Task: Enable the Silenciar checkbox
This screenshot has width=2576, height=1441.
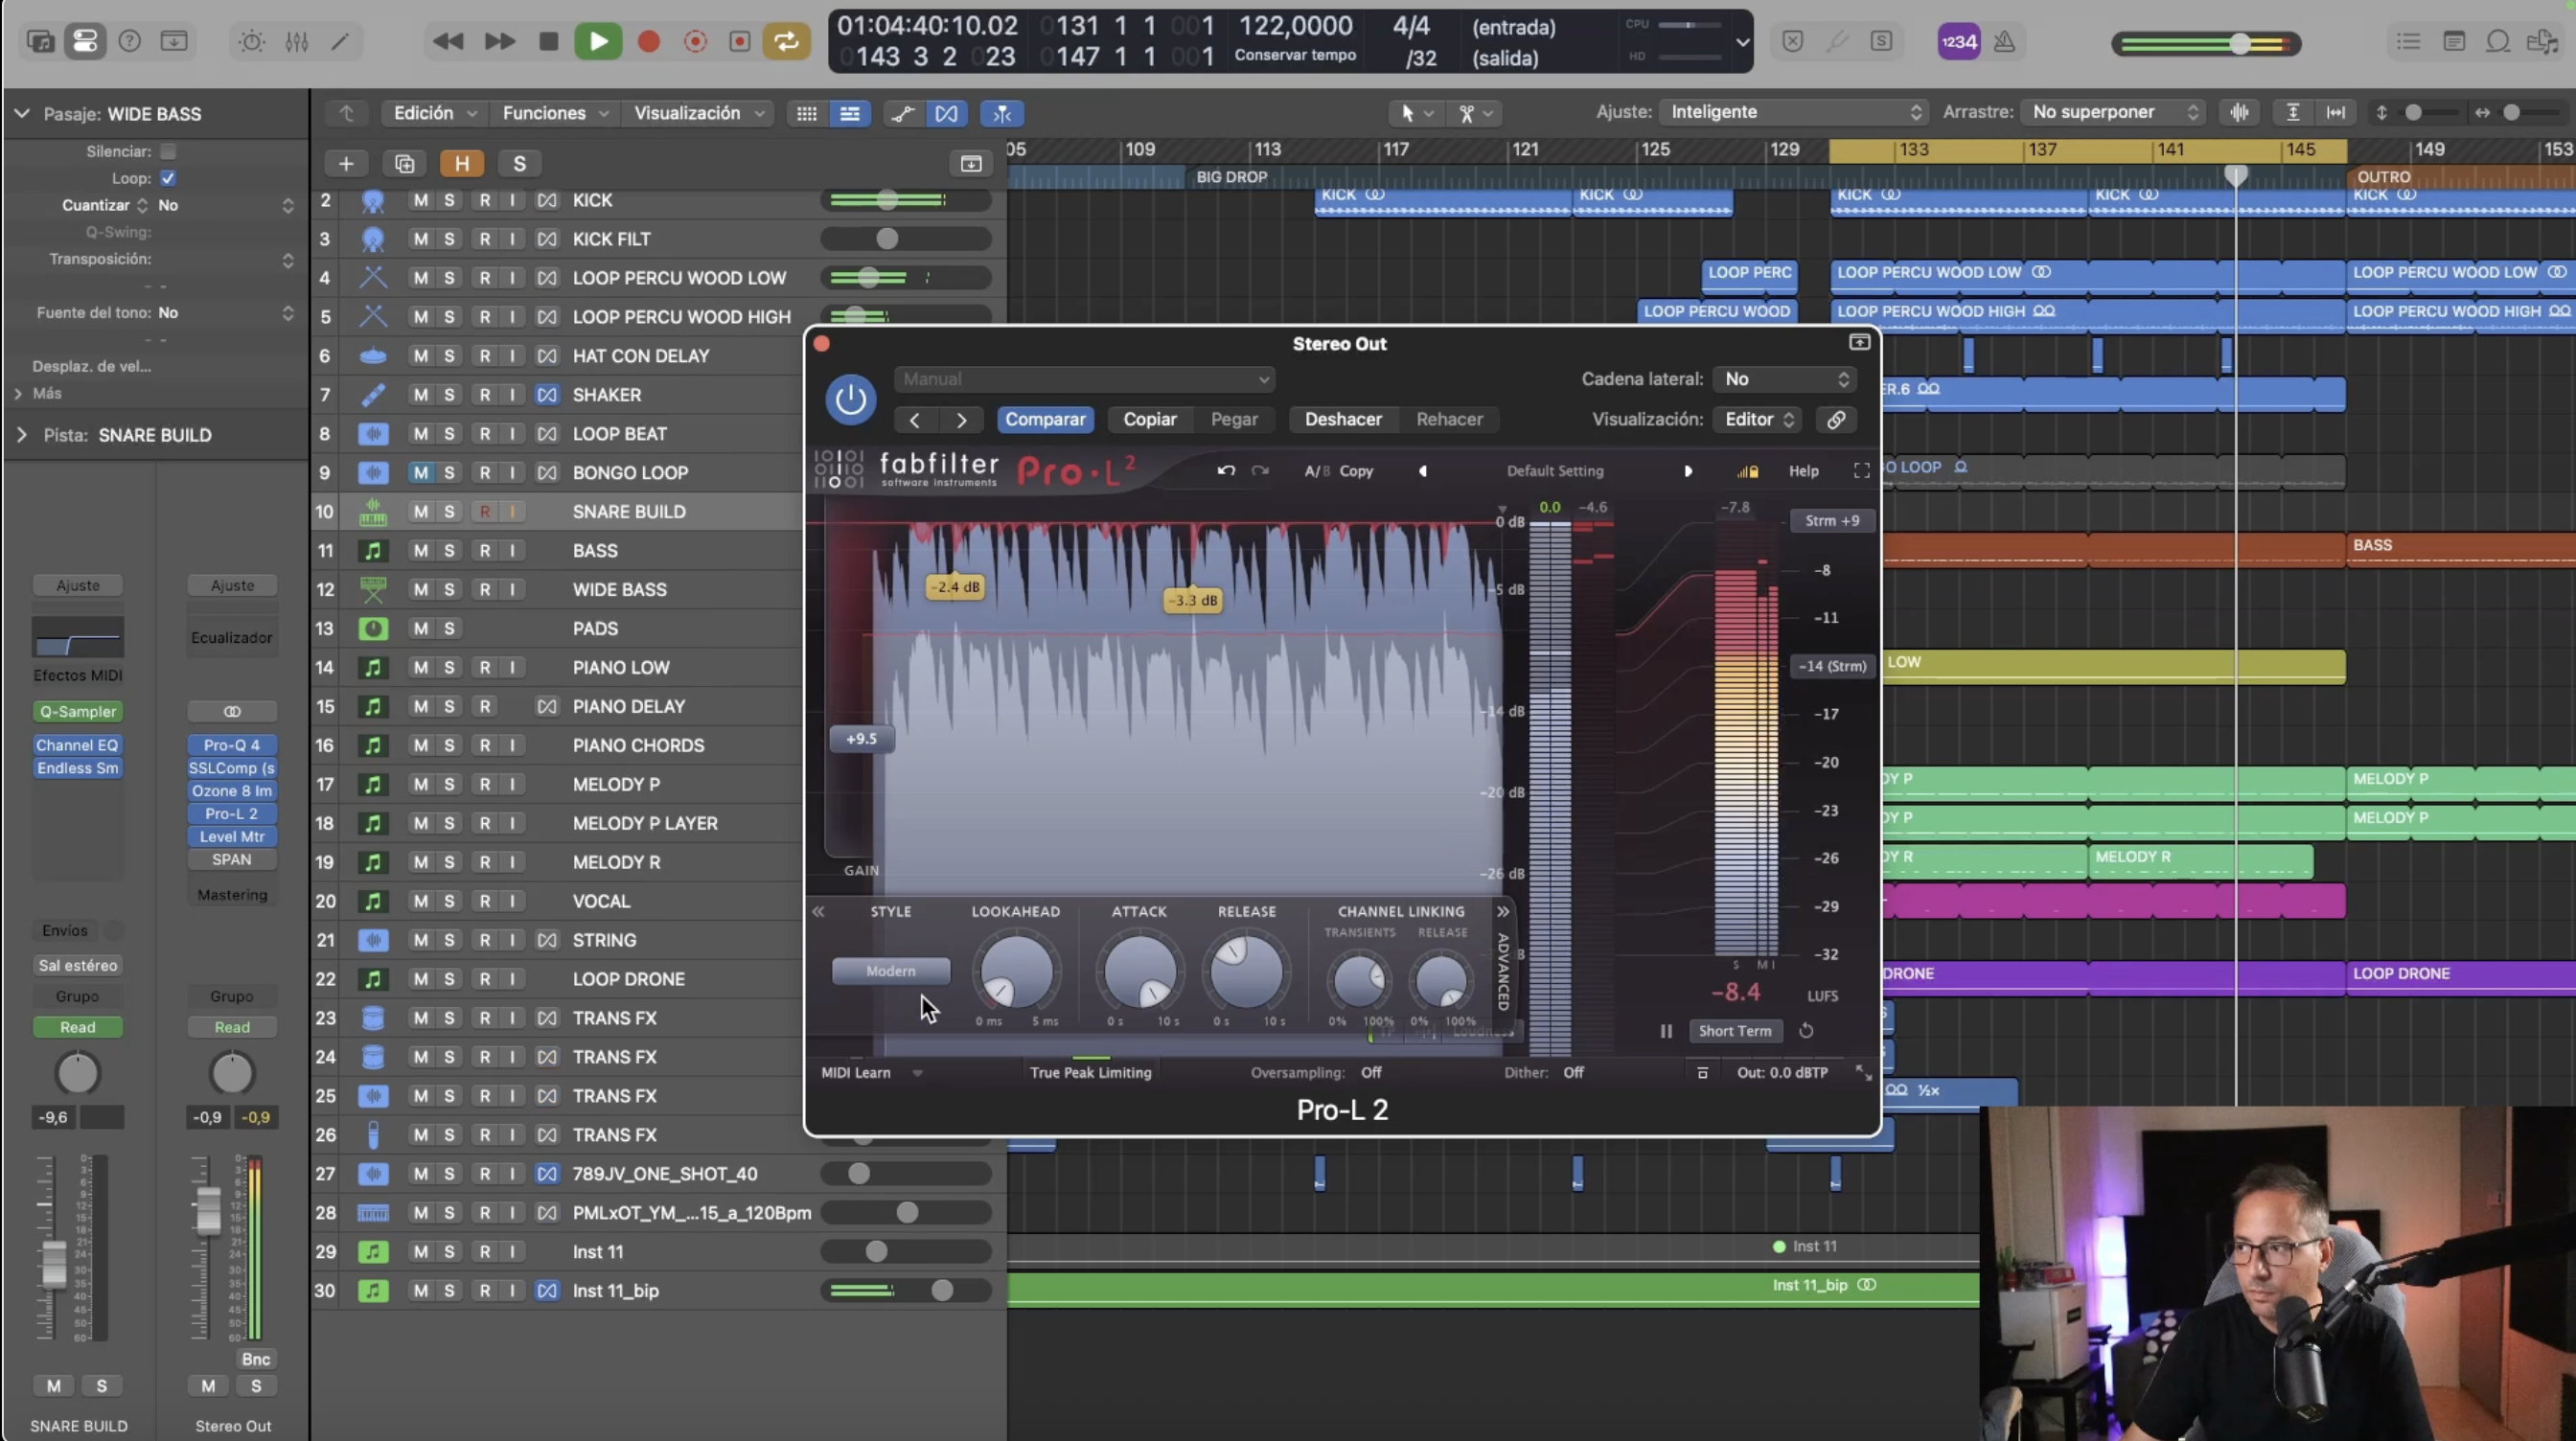Action: [168, 151]
